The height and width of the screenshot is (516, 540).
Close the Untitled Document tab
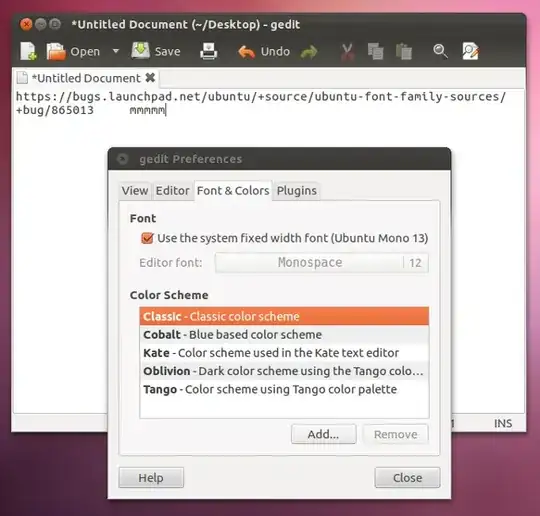pos(150,78)
